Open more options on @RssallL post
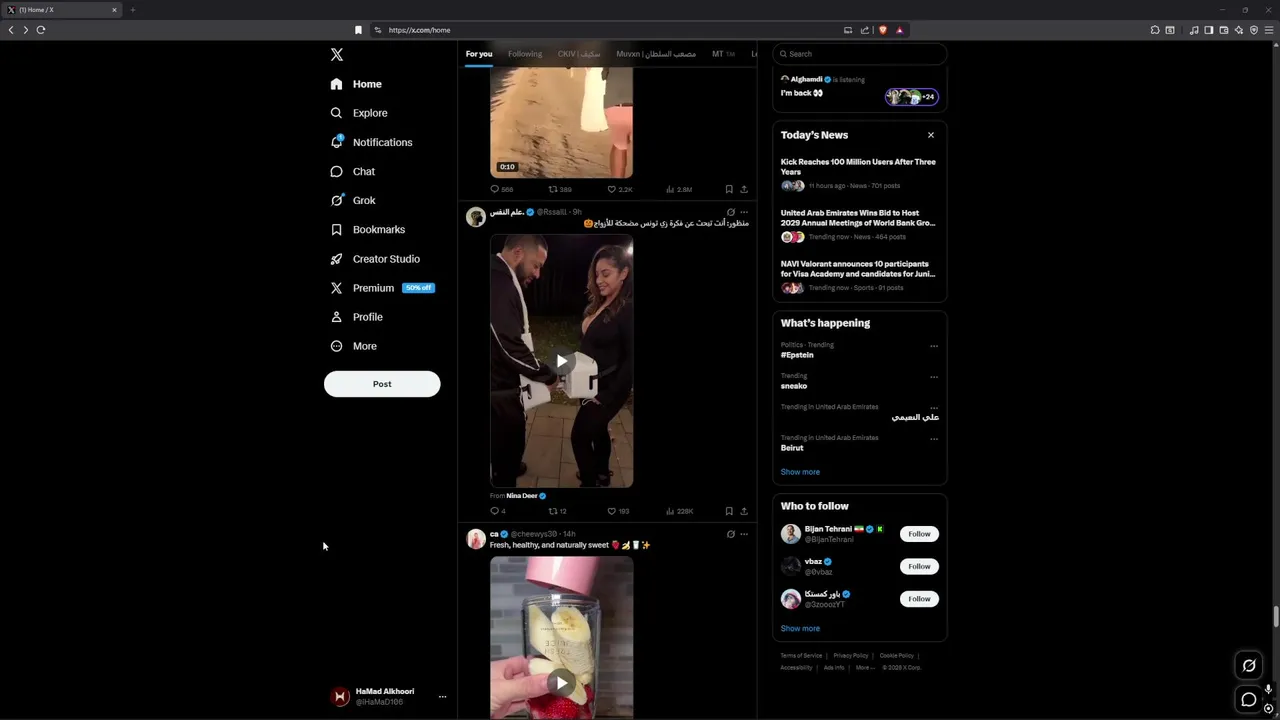Viewport: 1280px width, 720px height. click(x=744, y=212)
